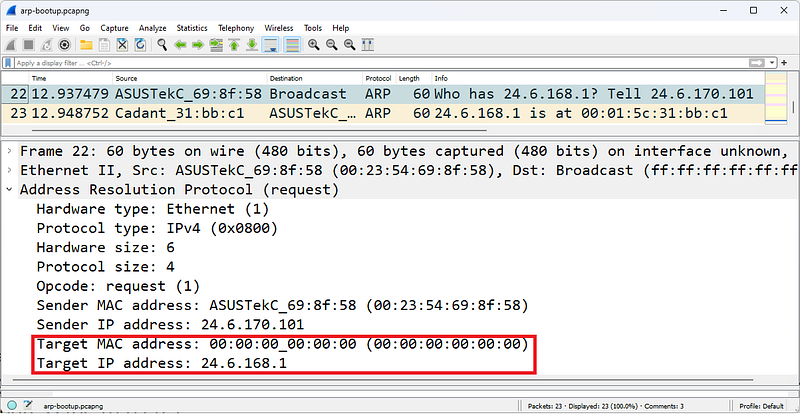Viewport: 800px width, 414px height.
Task: Sort packets by the Length column
Action: click(414, 78)
